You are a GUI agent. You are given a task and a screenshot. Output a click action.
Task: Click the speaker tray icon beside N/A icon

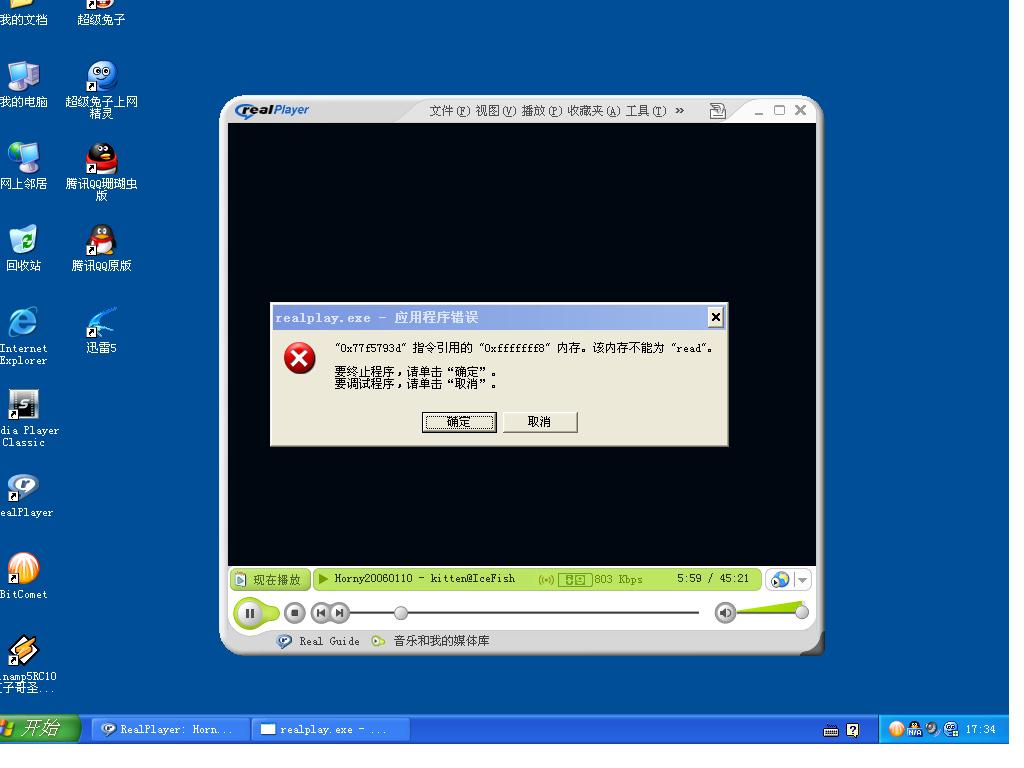click(x=933, y=728)
